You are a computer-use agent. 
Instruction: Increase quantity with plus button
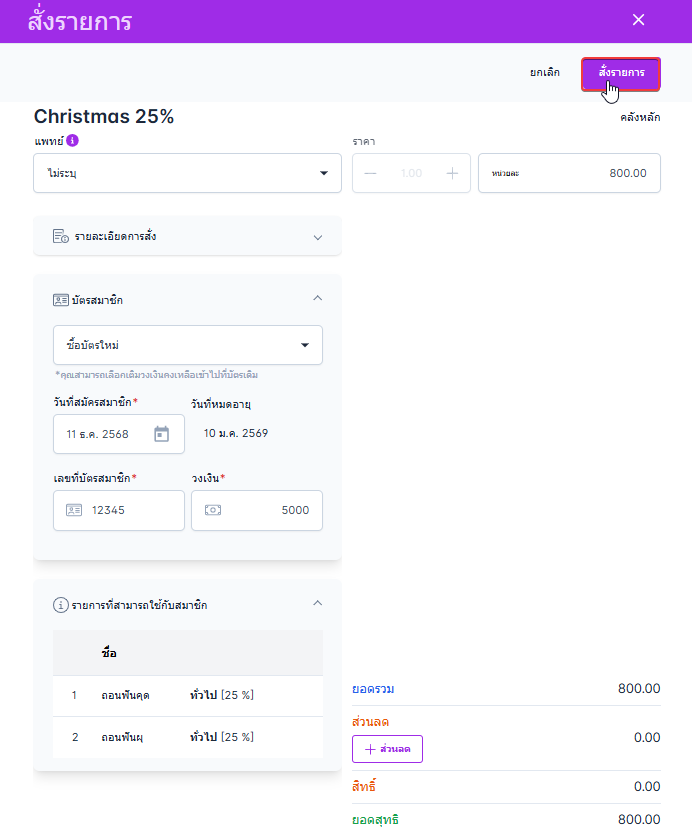(452, 173)
